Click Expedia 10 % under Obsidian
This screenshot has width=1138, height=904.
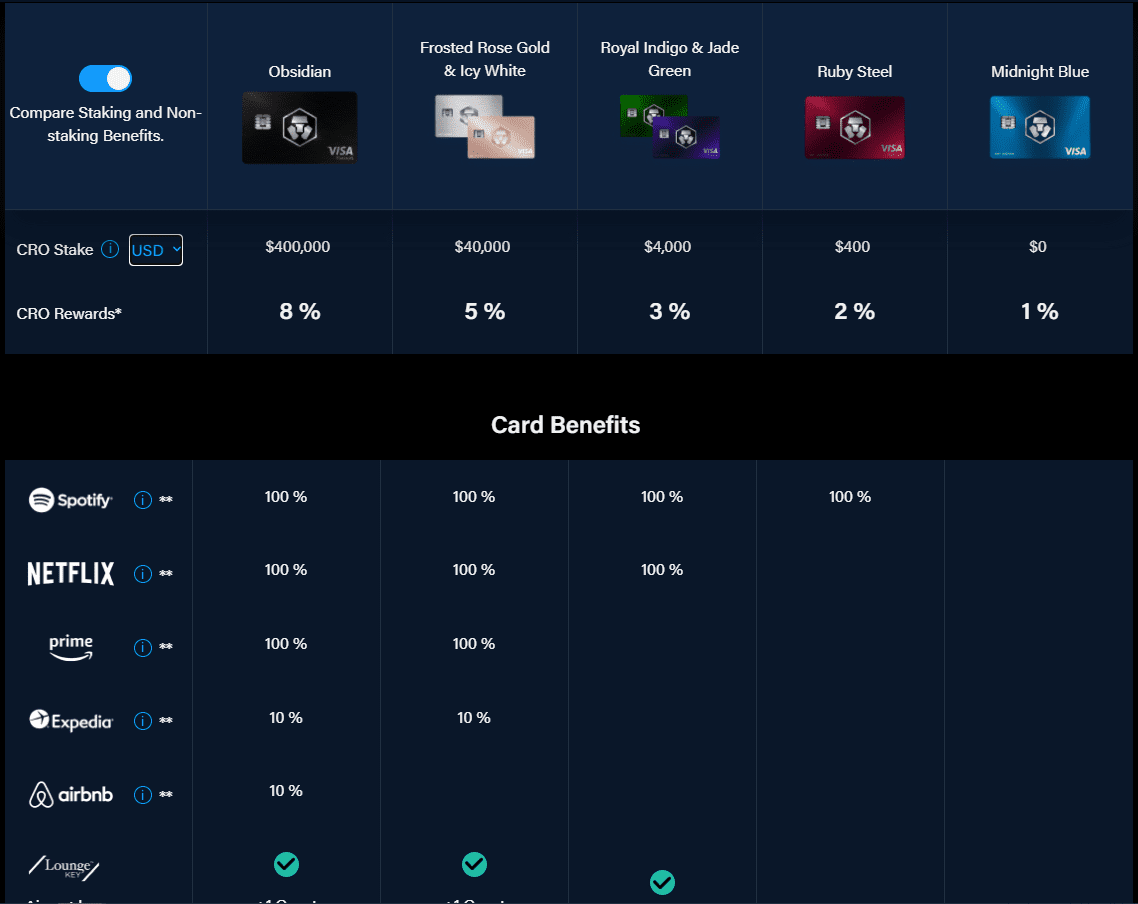(286, 718)
